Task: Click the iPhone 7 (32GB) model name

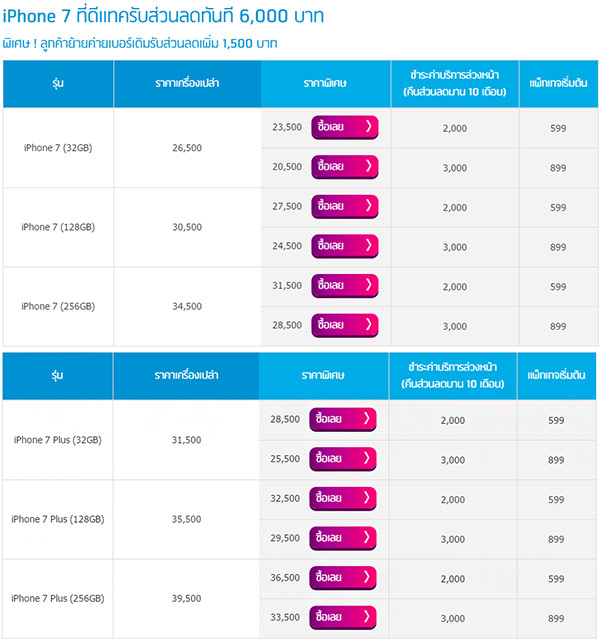Action: 58,148
